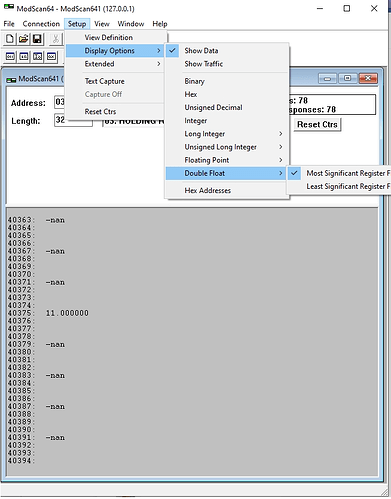Select Show Traffic display mode

click(x=227, y=64)
